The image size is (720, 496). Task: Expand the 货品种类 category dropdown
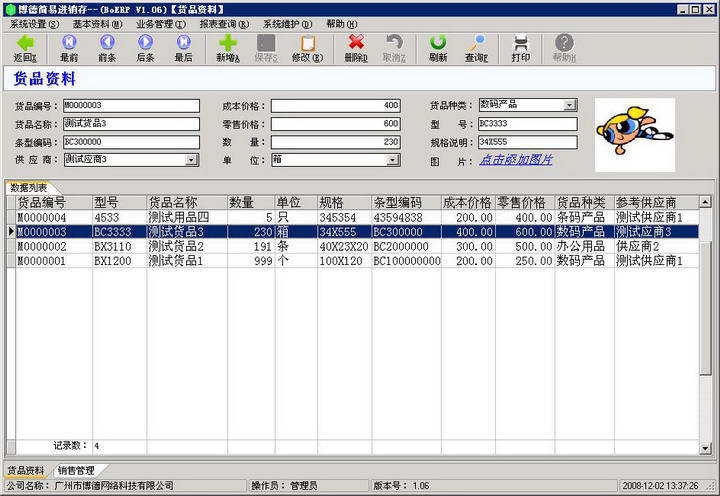pyautogui.click(x=569, y=105)
